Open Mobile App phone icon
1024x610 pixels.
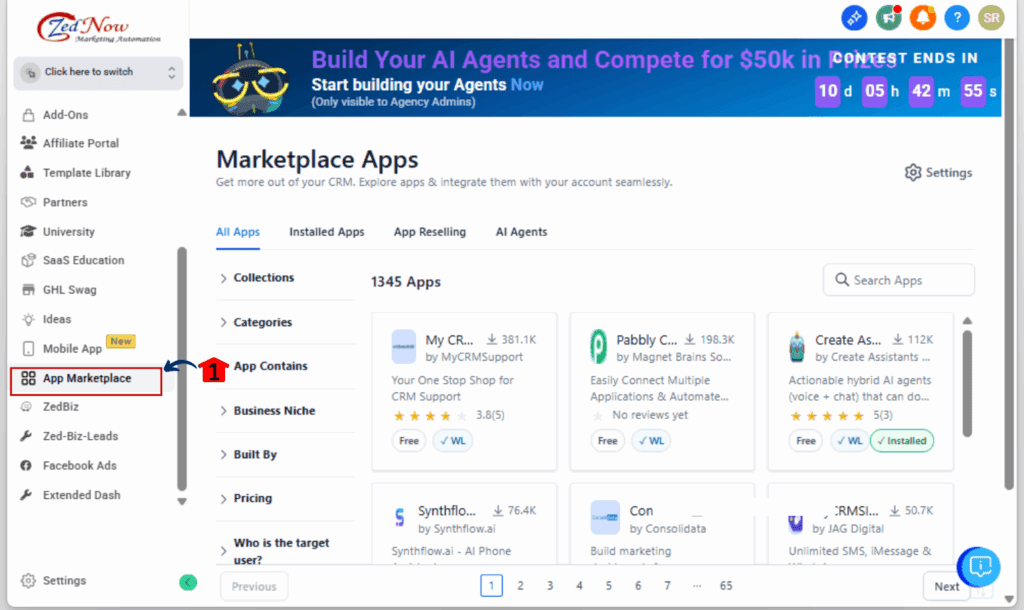[28, 348]
